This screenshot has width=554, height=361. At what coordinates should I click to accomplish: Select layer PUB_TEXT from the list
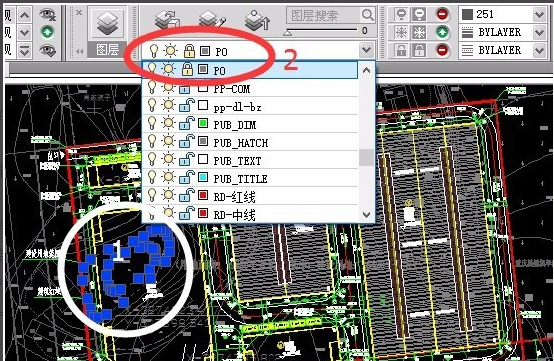250,160
